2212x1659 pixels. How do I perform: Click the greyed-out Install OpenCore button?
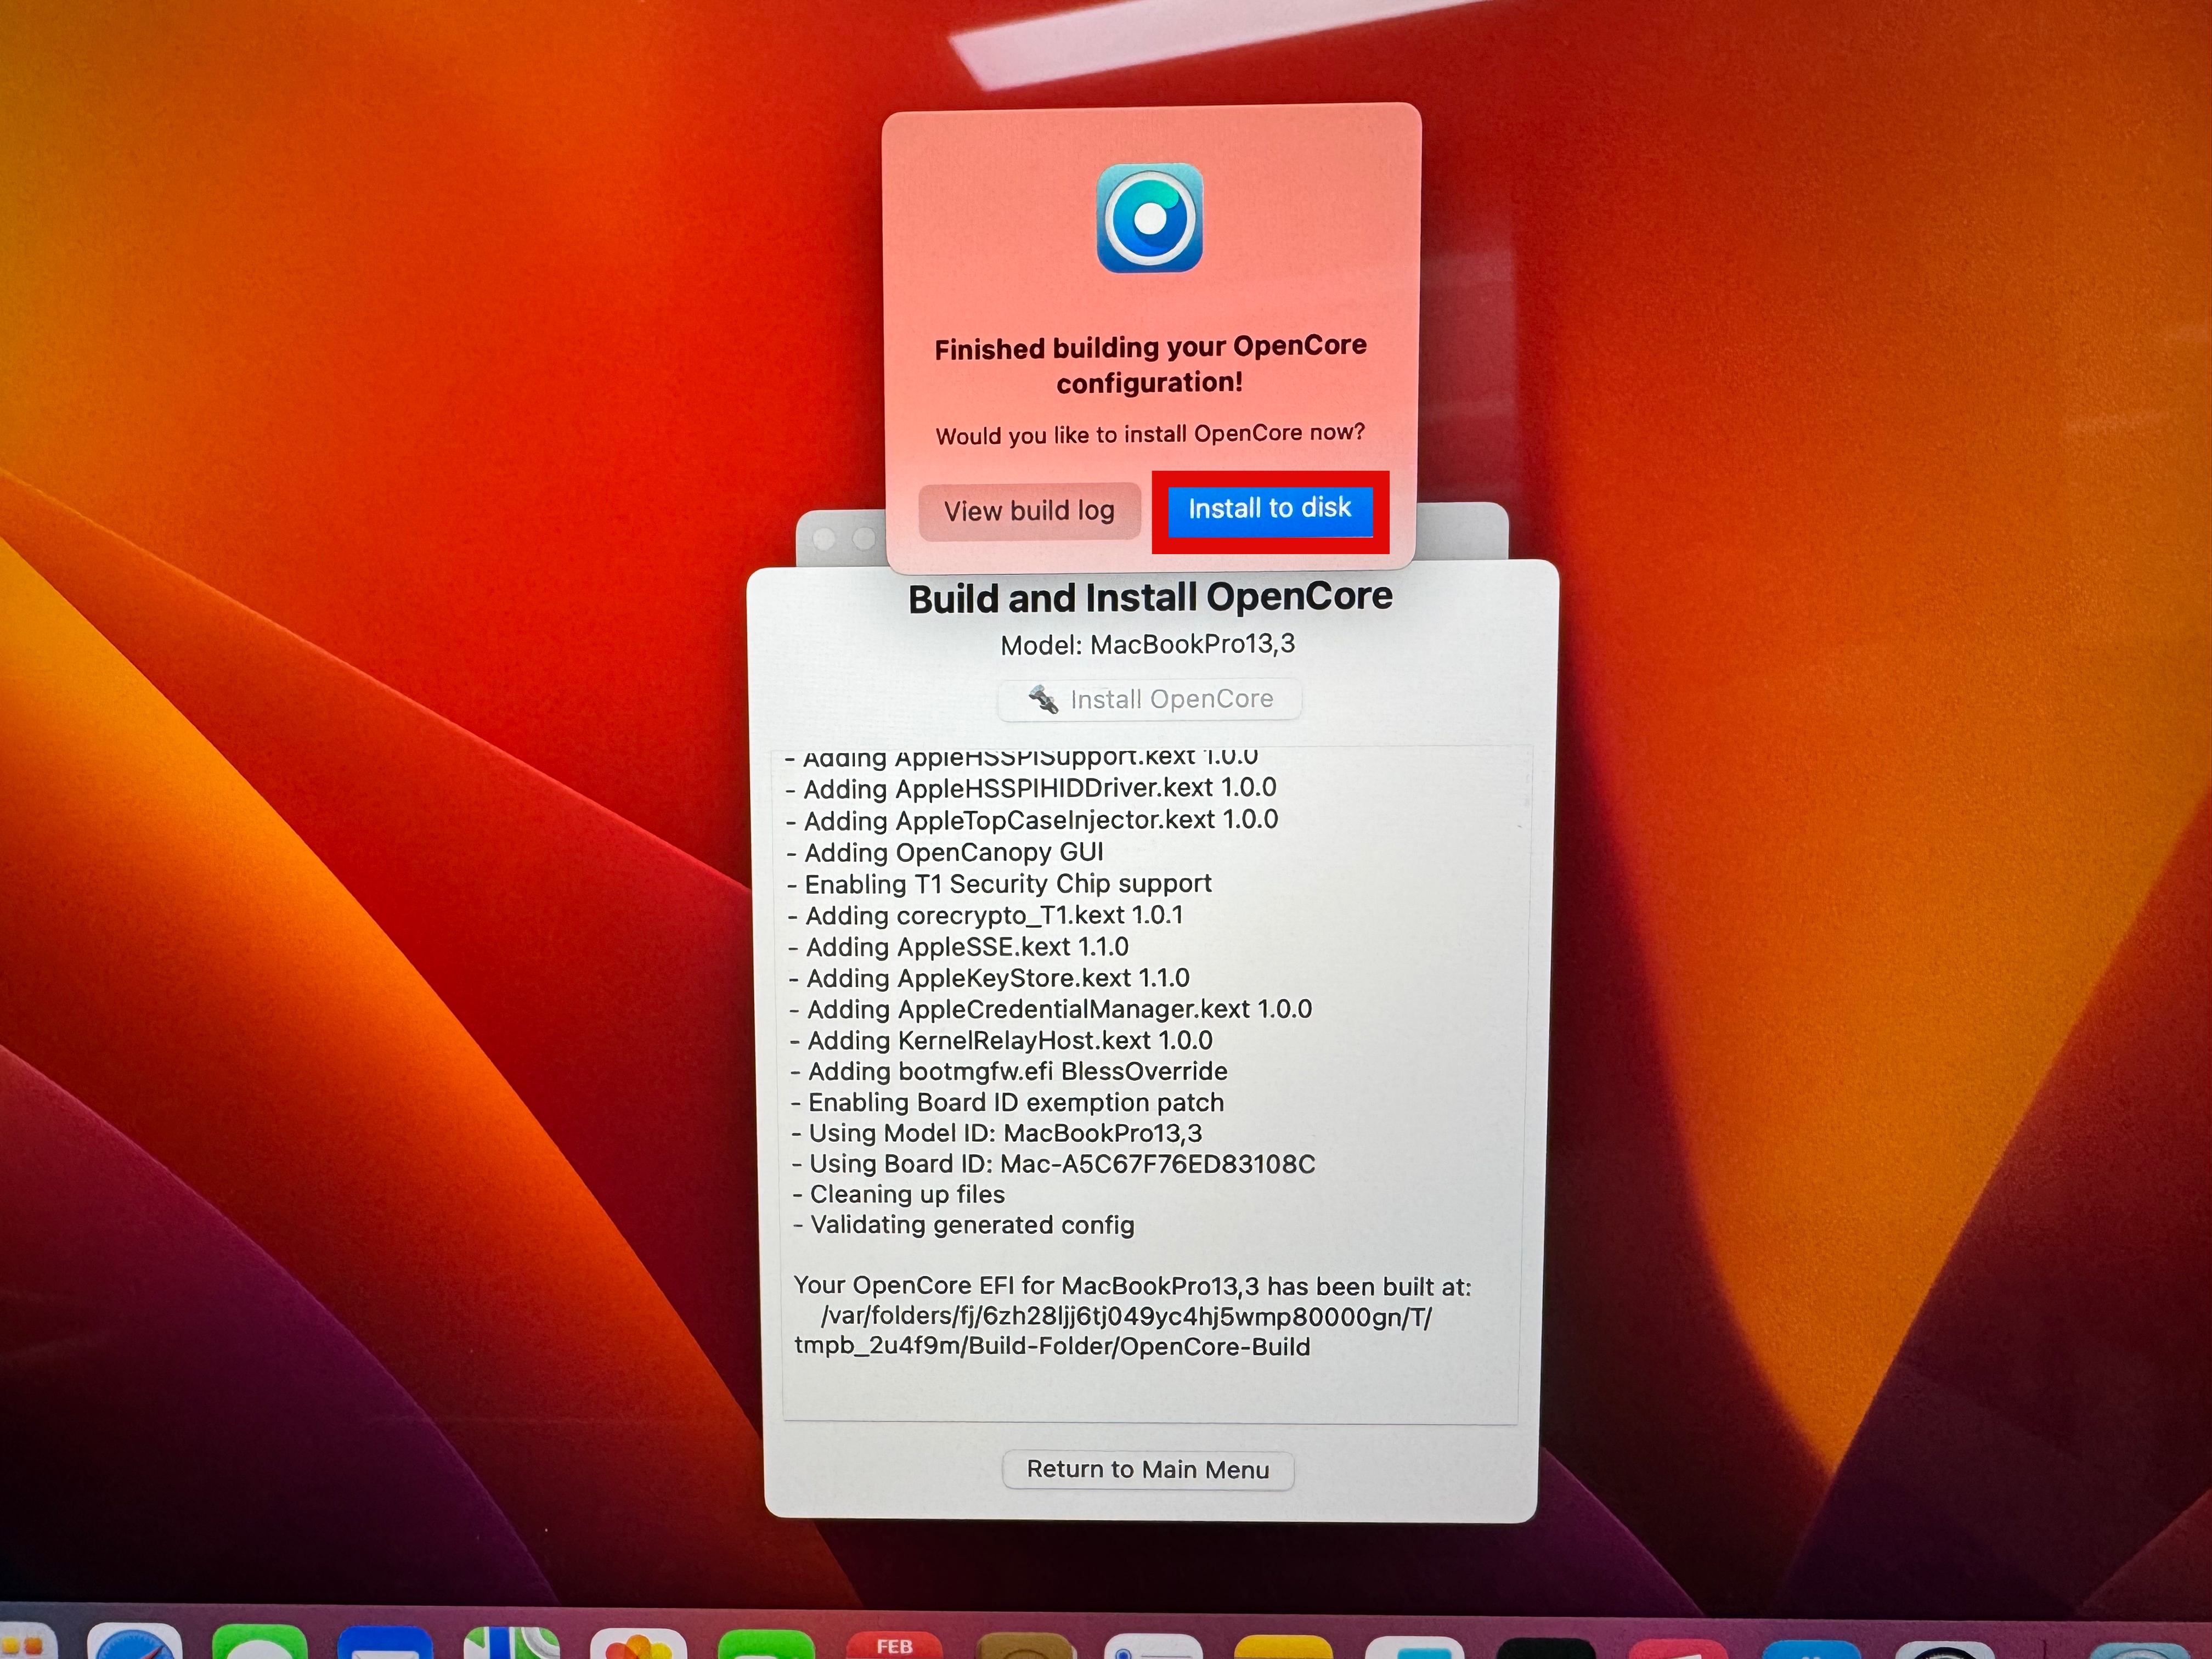pyautogui.click(x=1150, y=699)
